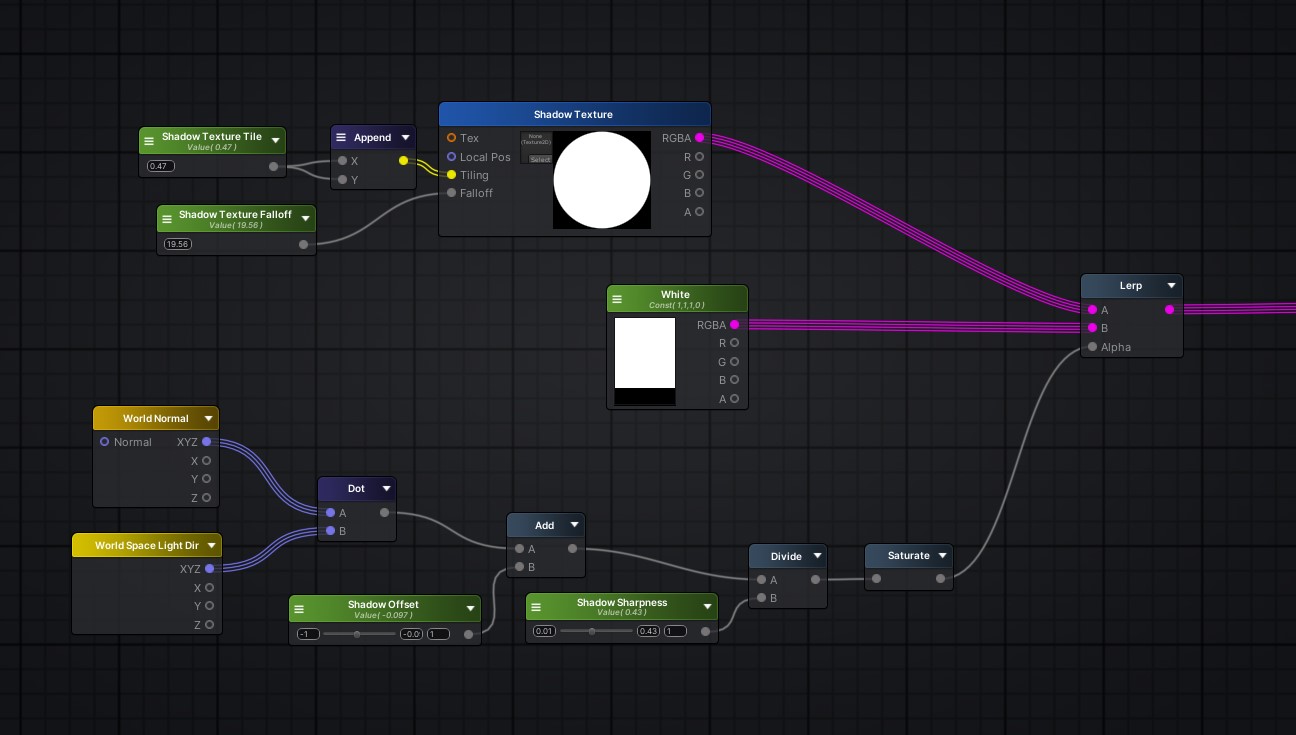The width and height of the screenshot is (1296, 735).
Task: Click the Shadow Sharpness hamburger icon
Action: [536, 607]
